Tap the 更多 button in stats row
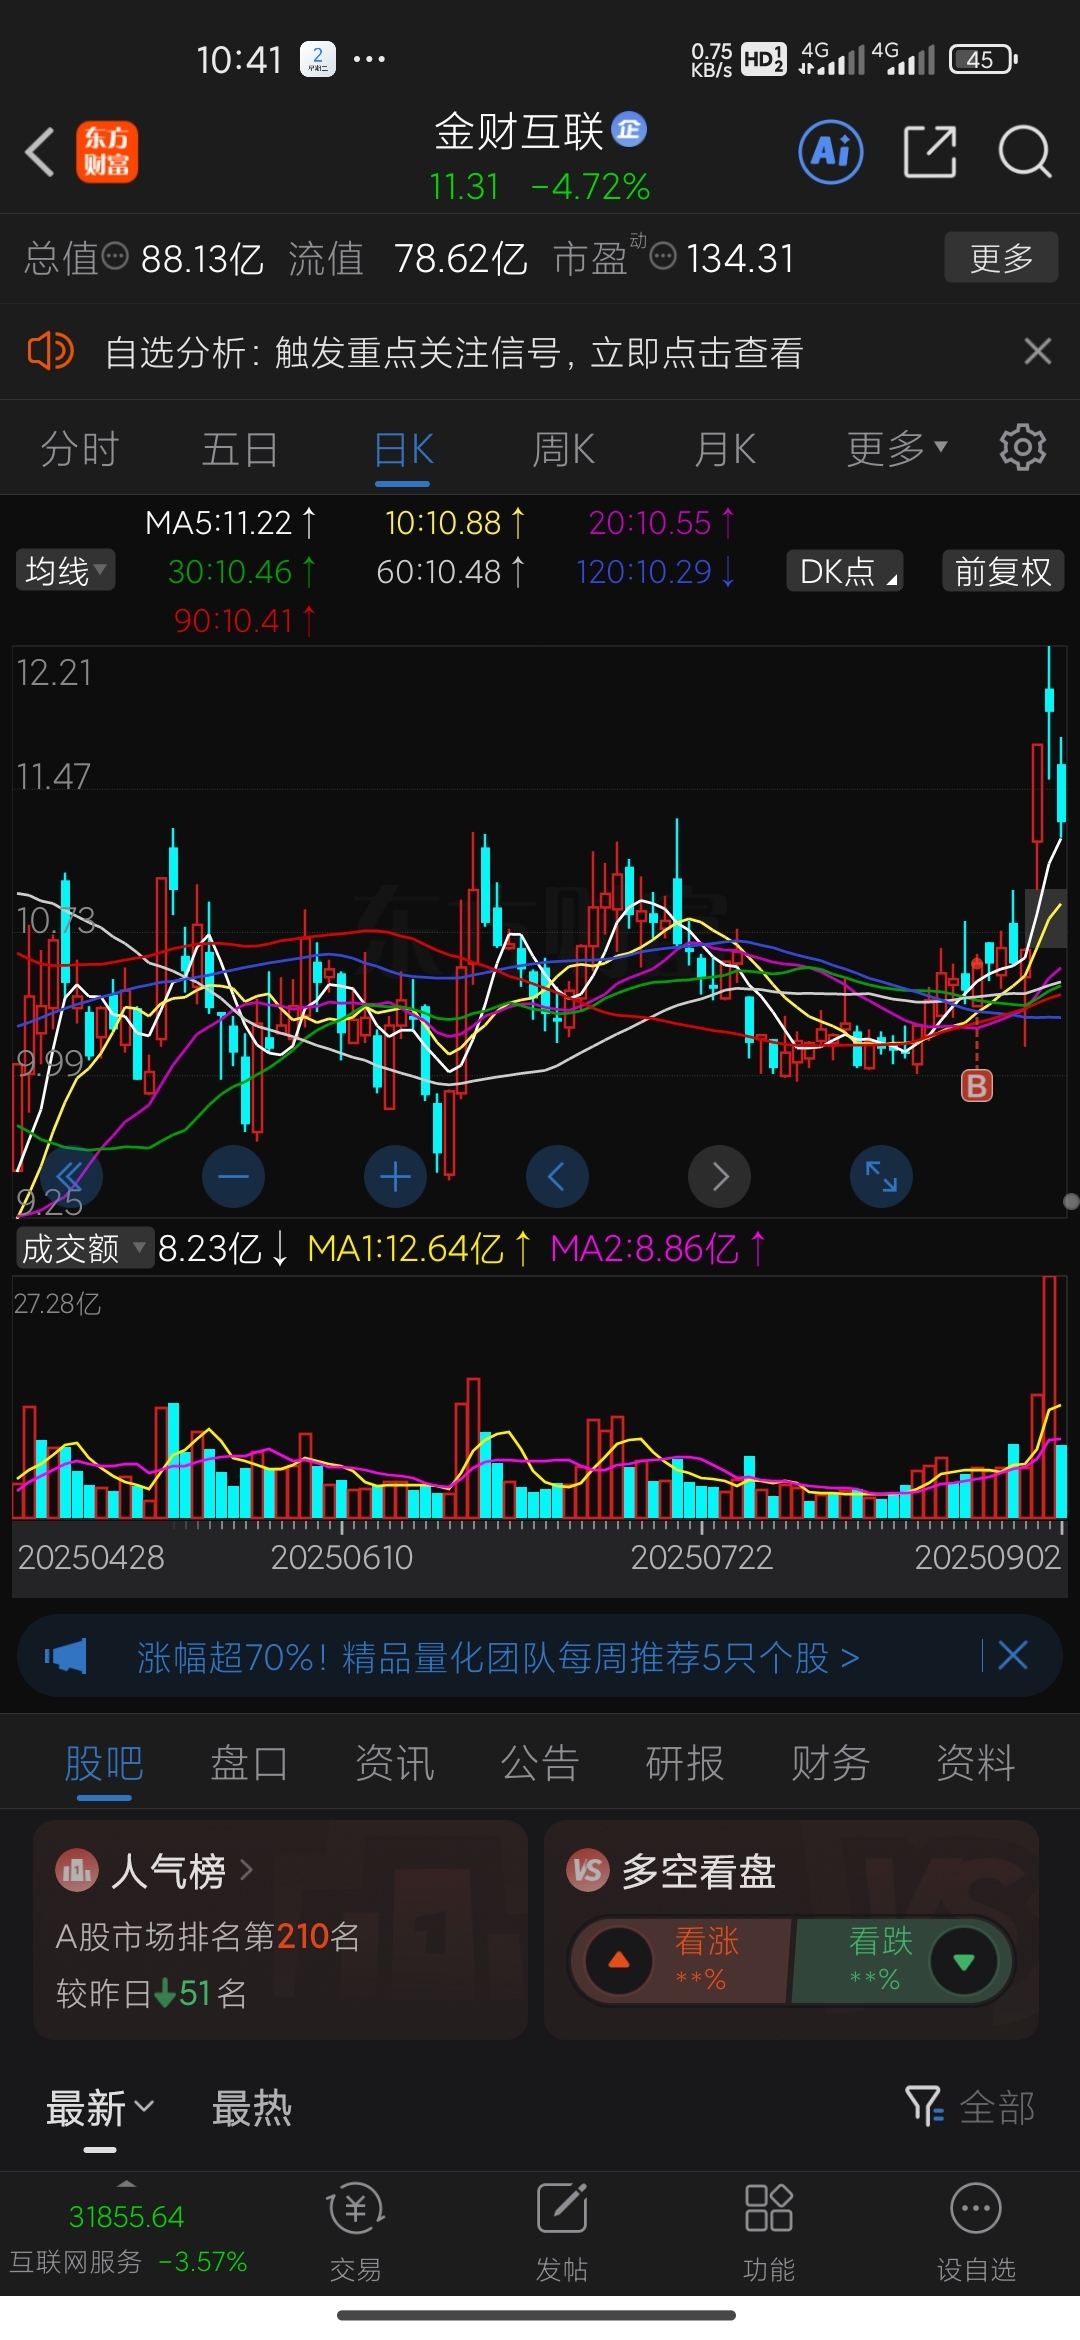Image resolution: width=1080 pixels, height=2340 pixels. click(x=1001, y=257)
